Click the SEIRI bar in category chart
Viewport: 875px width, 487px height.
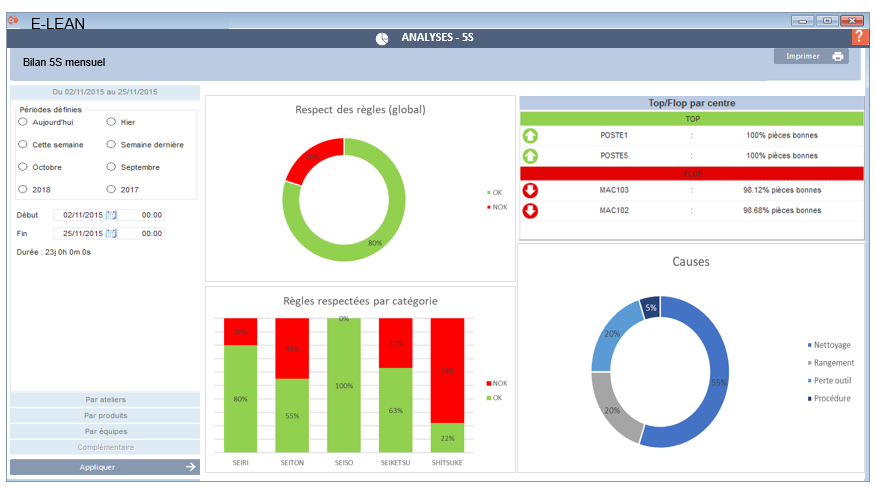pos(241,385)
